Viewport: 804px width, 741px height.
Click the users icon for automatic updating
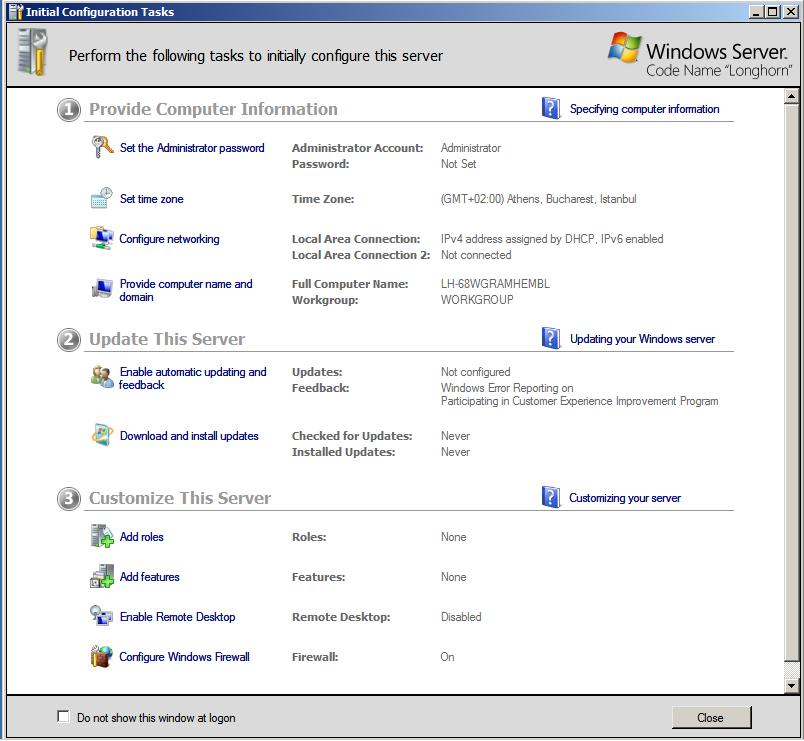tap(102, 377)
